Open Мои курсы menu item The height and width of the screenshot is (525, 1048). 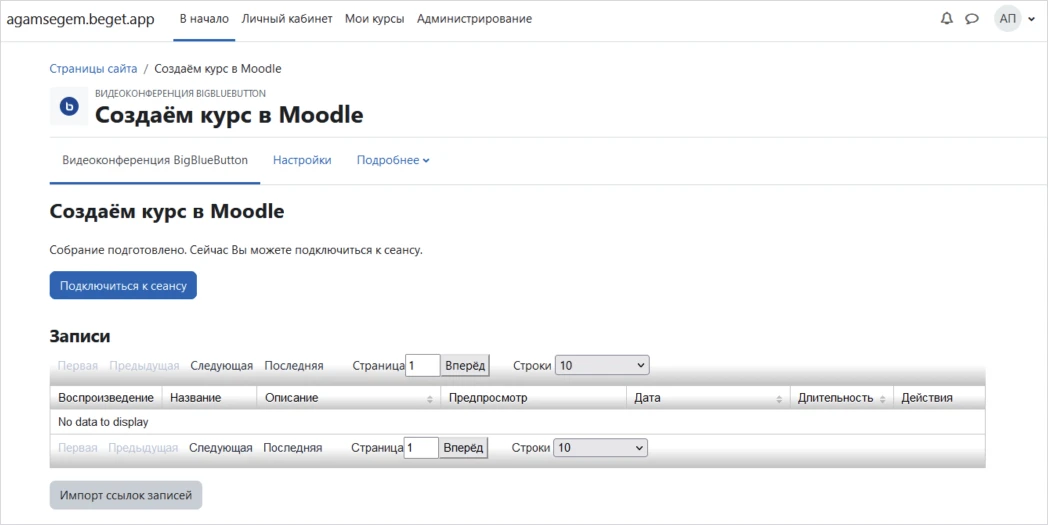click(x=374, y=19)
